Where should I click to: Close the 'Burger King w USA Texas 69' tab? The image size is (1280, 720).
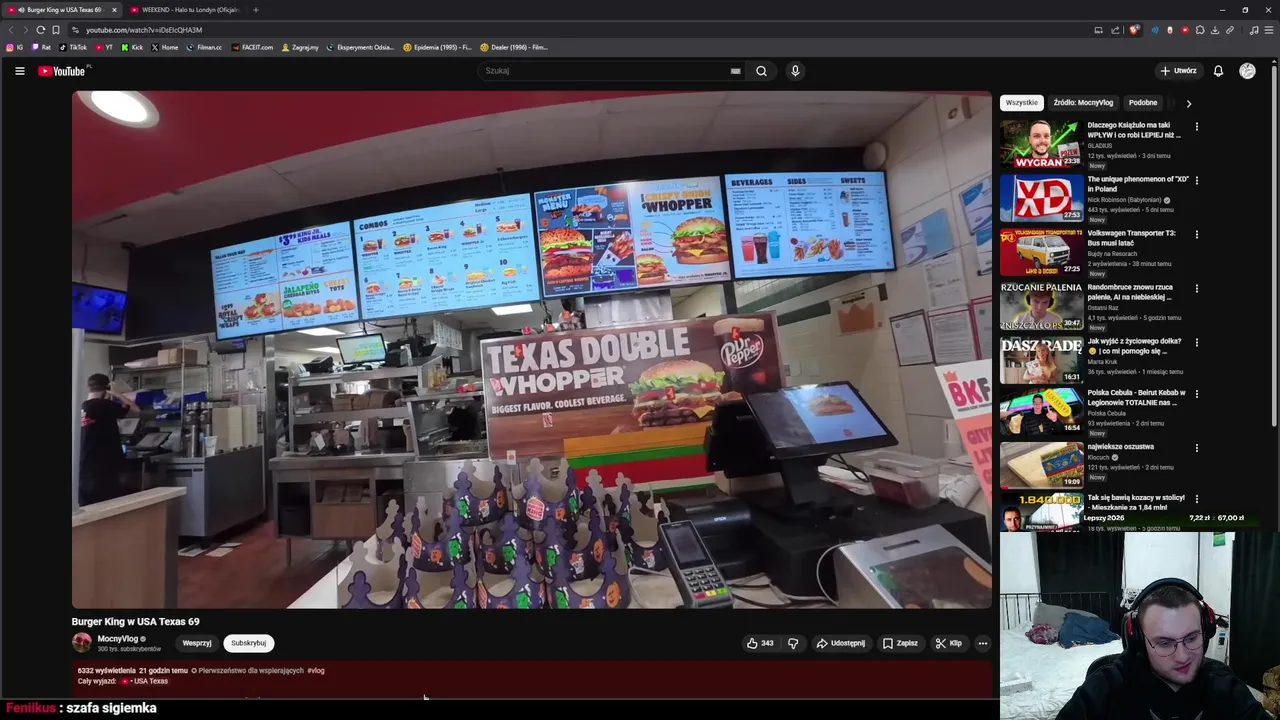114,10
